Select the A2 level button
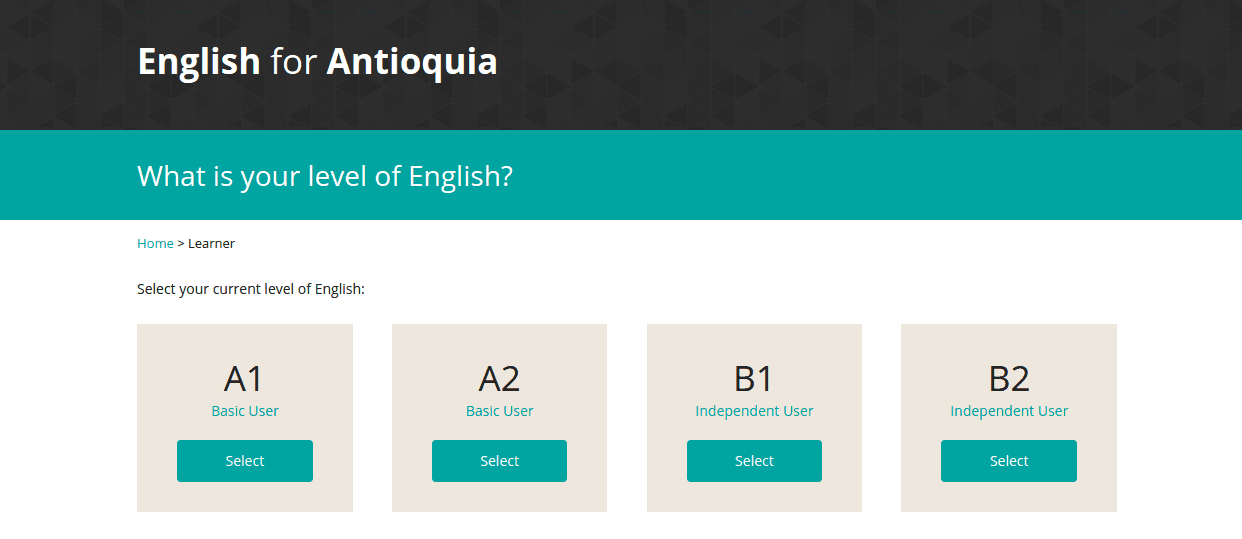The width and height of the screenshot is (1242, 539). tap(499, 461)
